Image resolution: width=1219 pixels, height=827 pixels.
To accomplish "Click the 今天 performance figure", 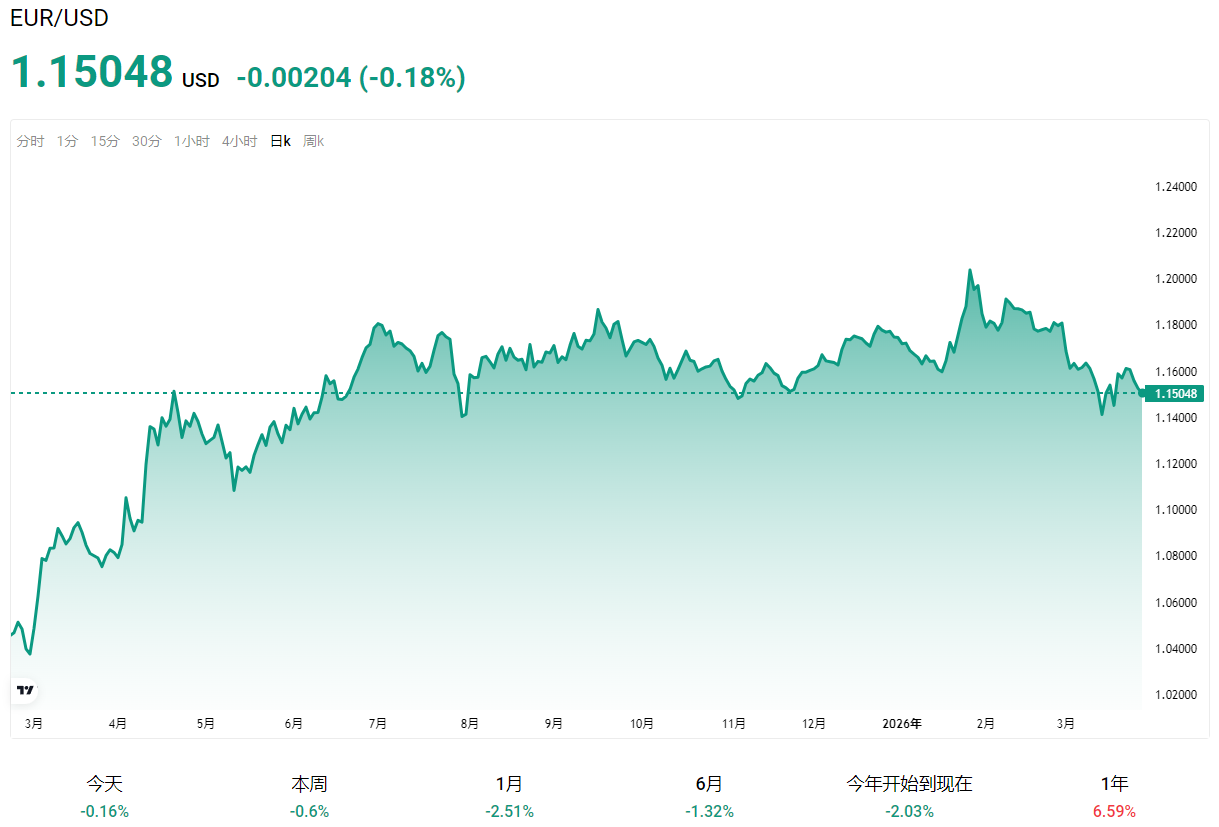I will pos(105,797).
